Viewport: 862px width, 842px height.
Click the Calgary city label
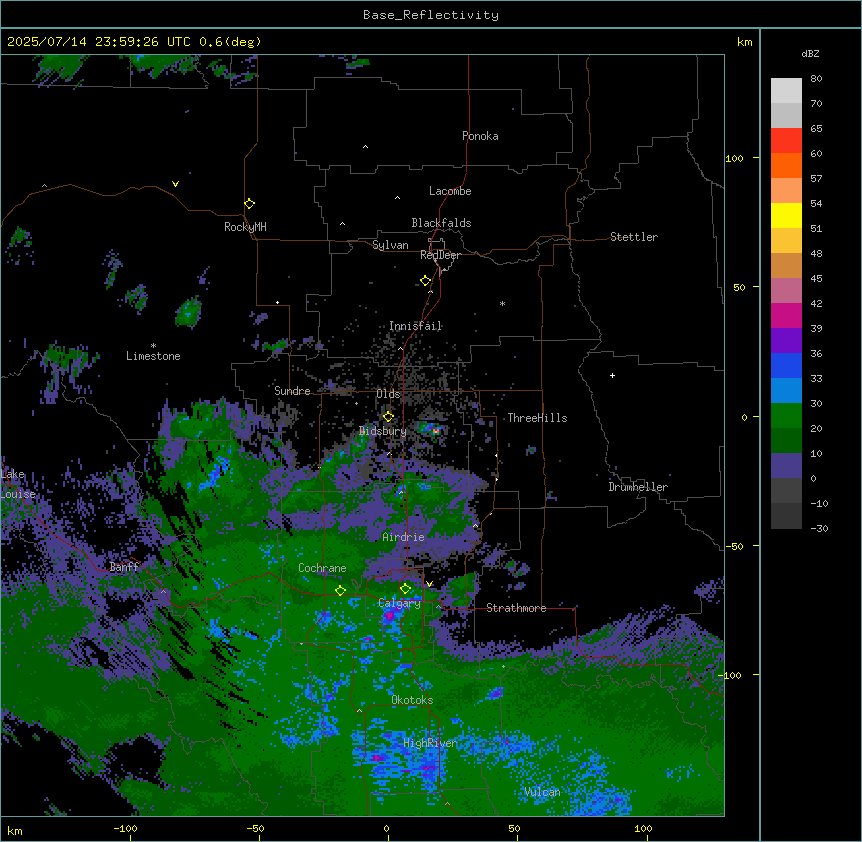(399, 603)
